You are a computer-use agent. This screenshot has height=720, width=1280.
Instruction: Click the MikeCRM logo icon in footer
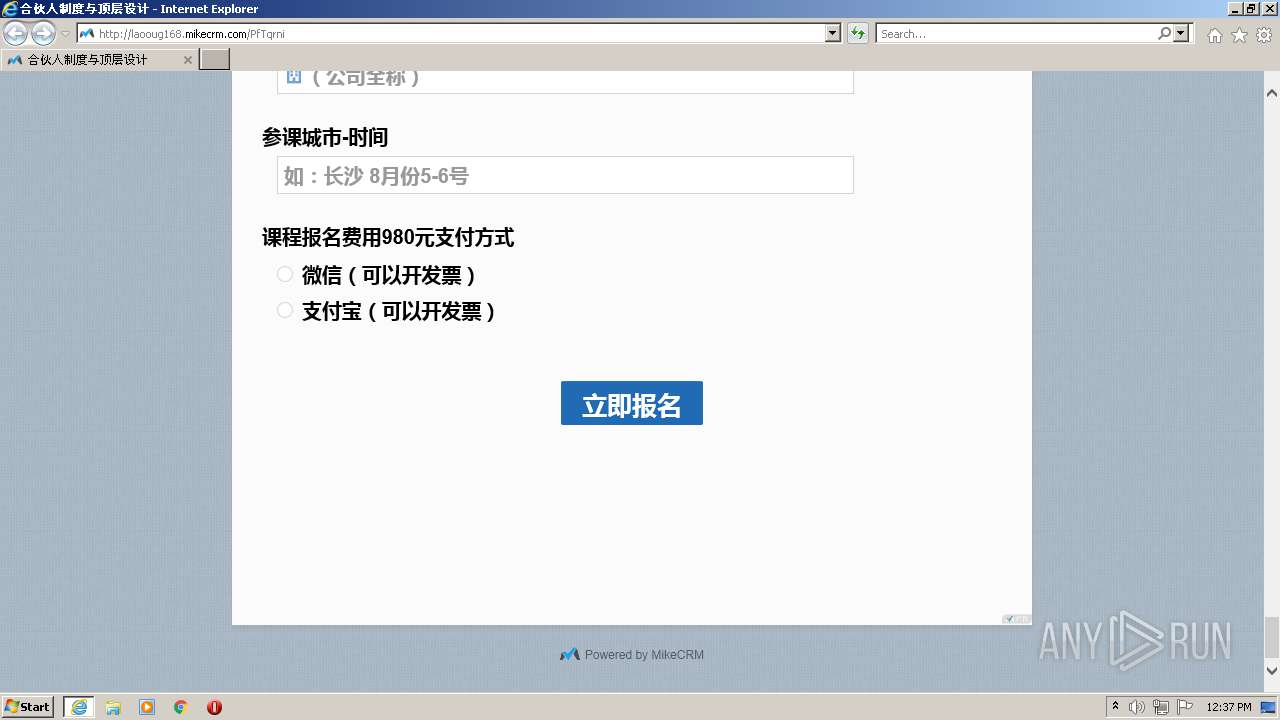570,655
